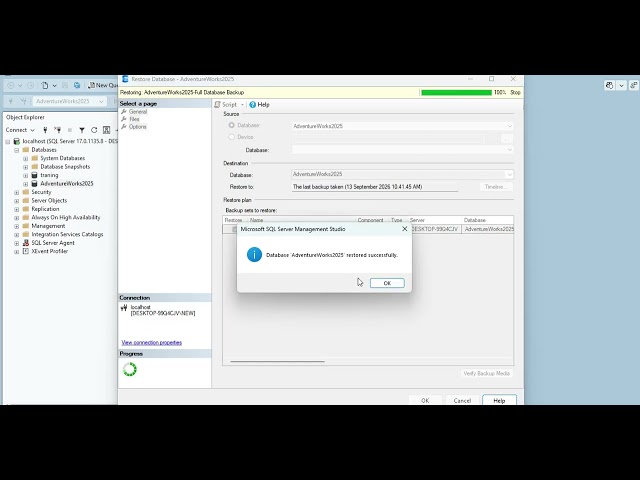Viewport: 640px width, 480px height.
Task: Click the New Item page icon in main toolbar
Action: coord(44,85)
